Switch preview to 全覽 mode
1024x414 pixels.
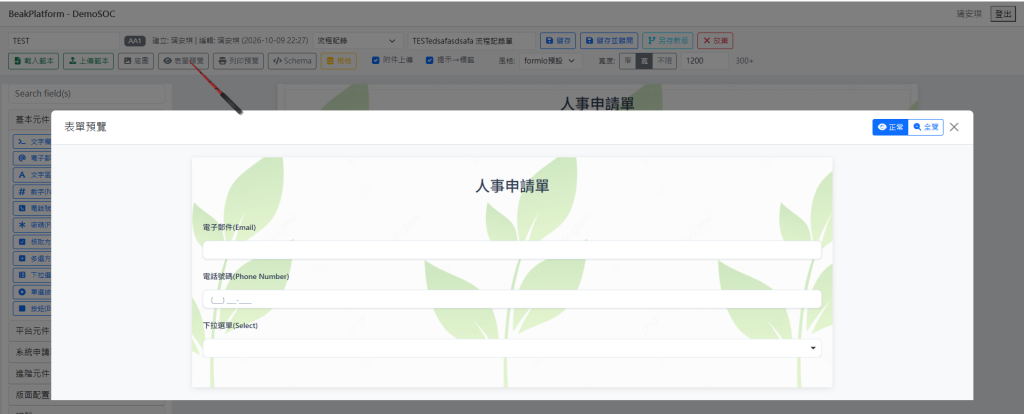coord(926,127)
